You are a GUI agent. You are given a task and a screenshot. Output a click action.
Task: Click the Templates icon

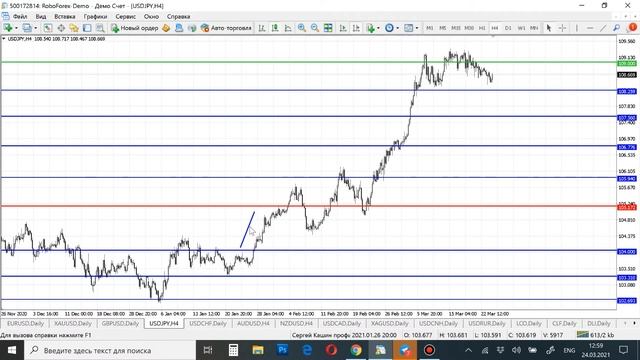coord(408,28)
